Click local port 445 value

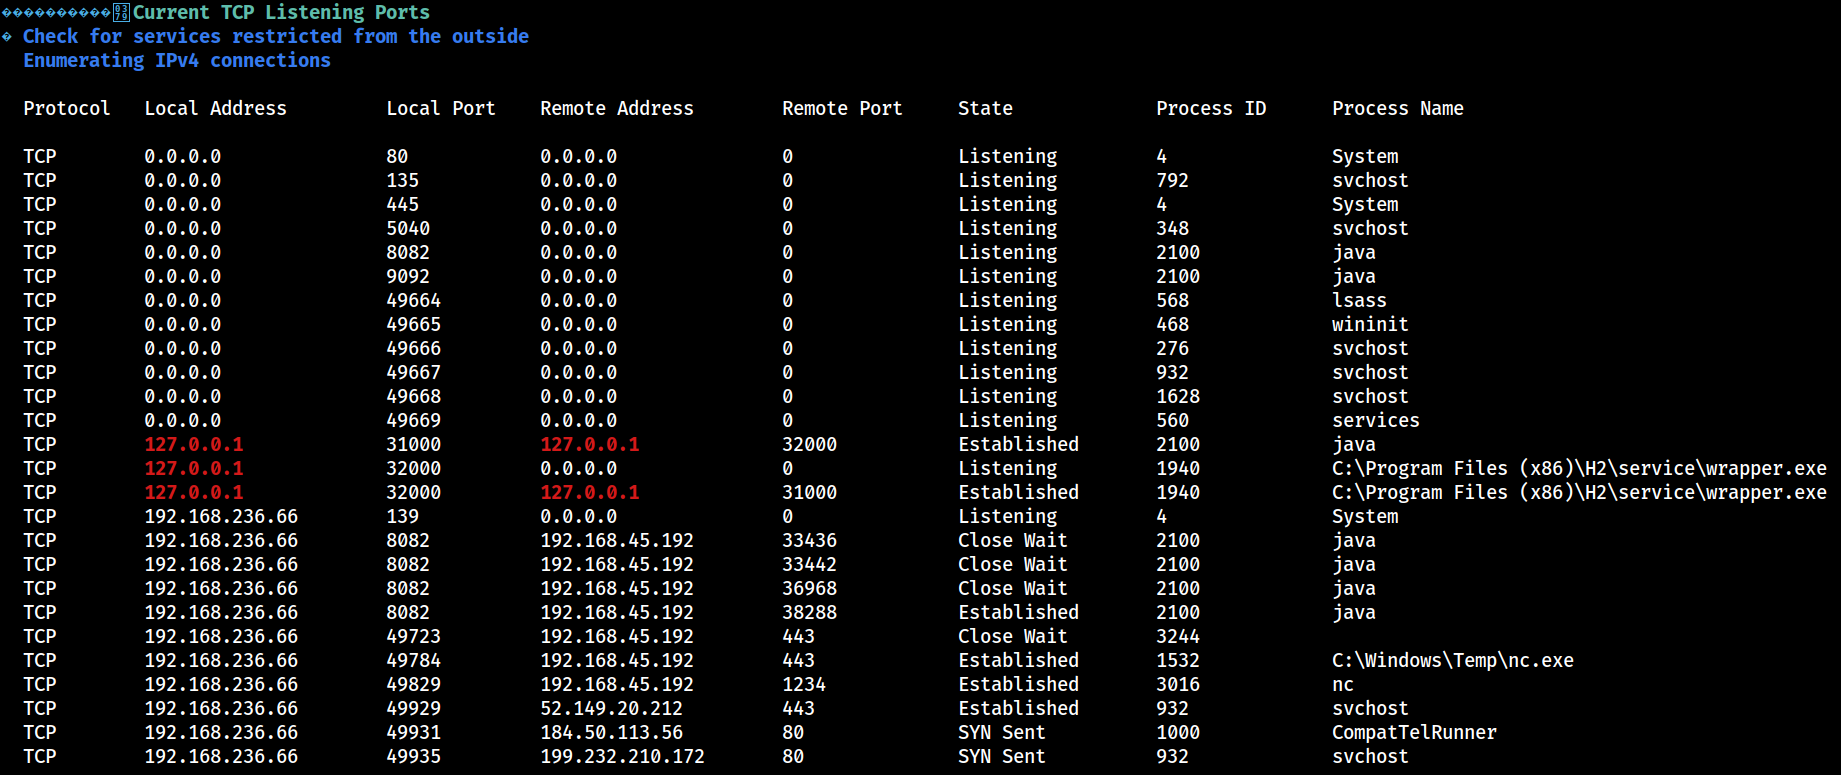403,204
